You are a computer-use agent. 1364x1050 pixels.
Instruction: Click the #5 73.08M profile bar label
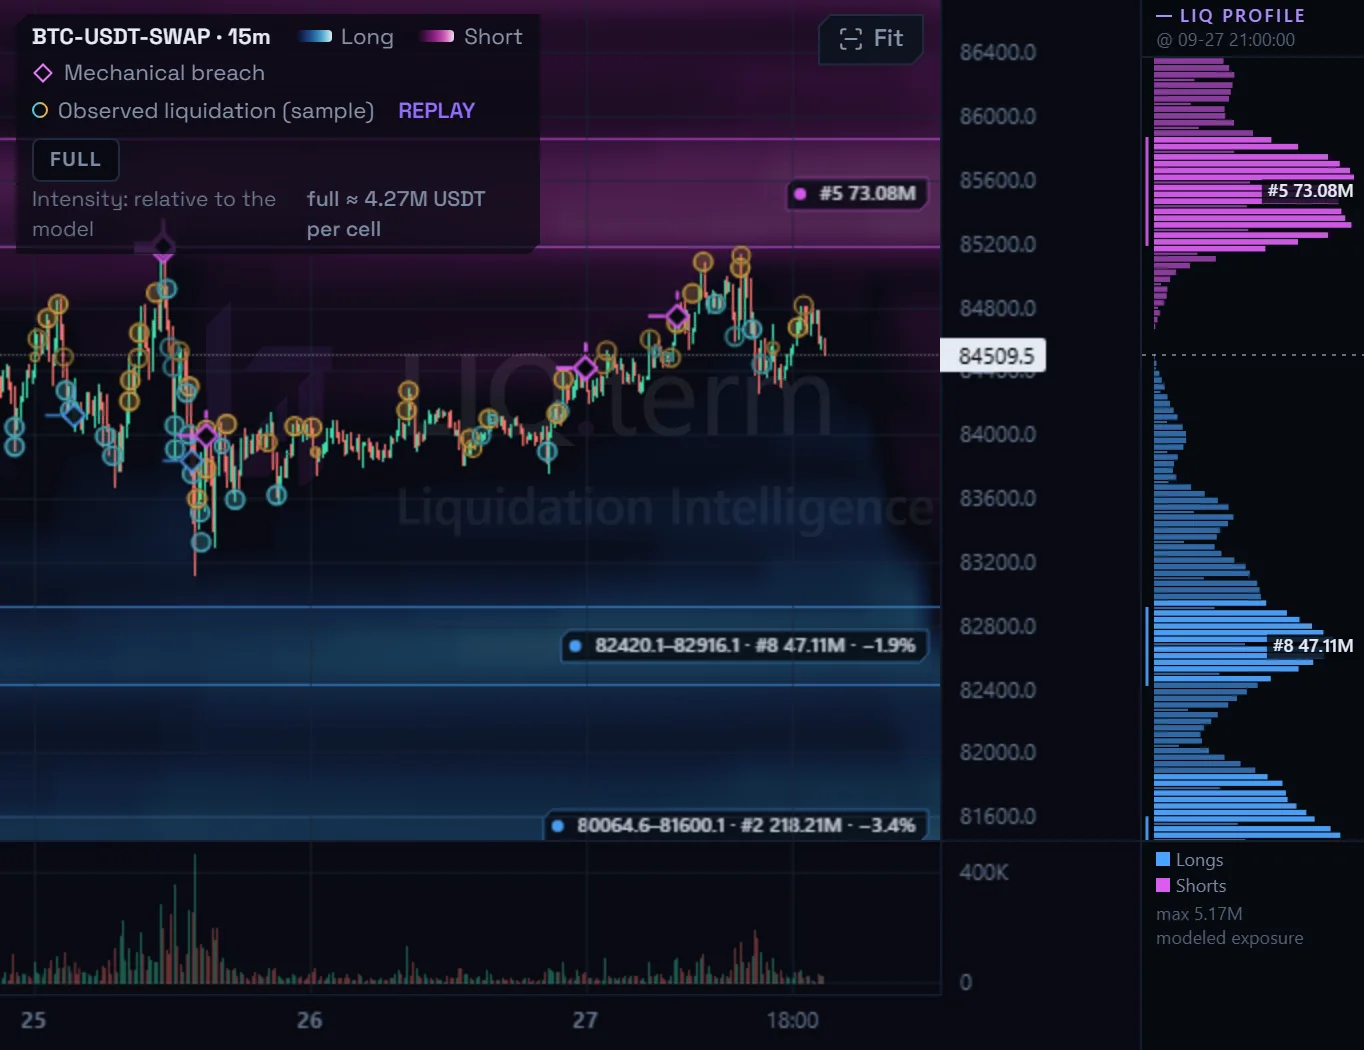click(x=1310, y=191)
